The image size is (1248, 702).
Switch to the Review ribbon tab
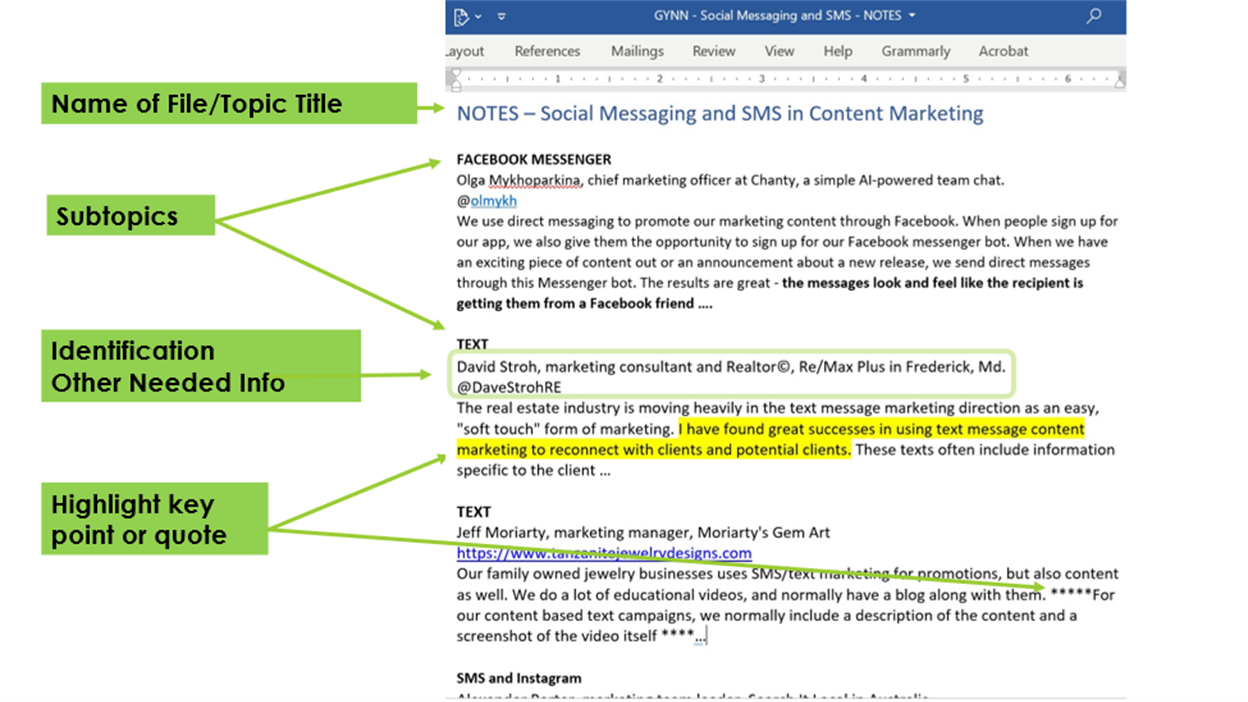click(x=713, y=51)
